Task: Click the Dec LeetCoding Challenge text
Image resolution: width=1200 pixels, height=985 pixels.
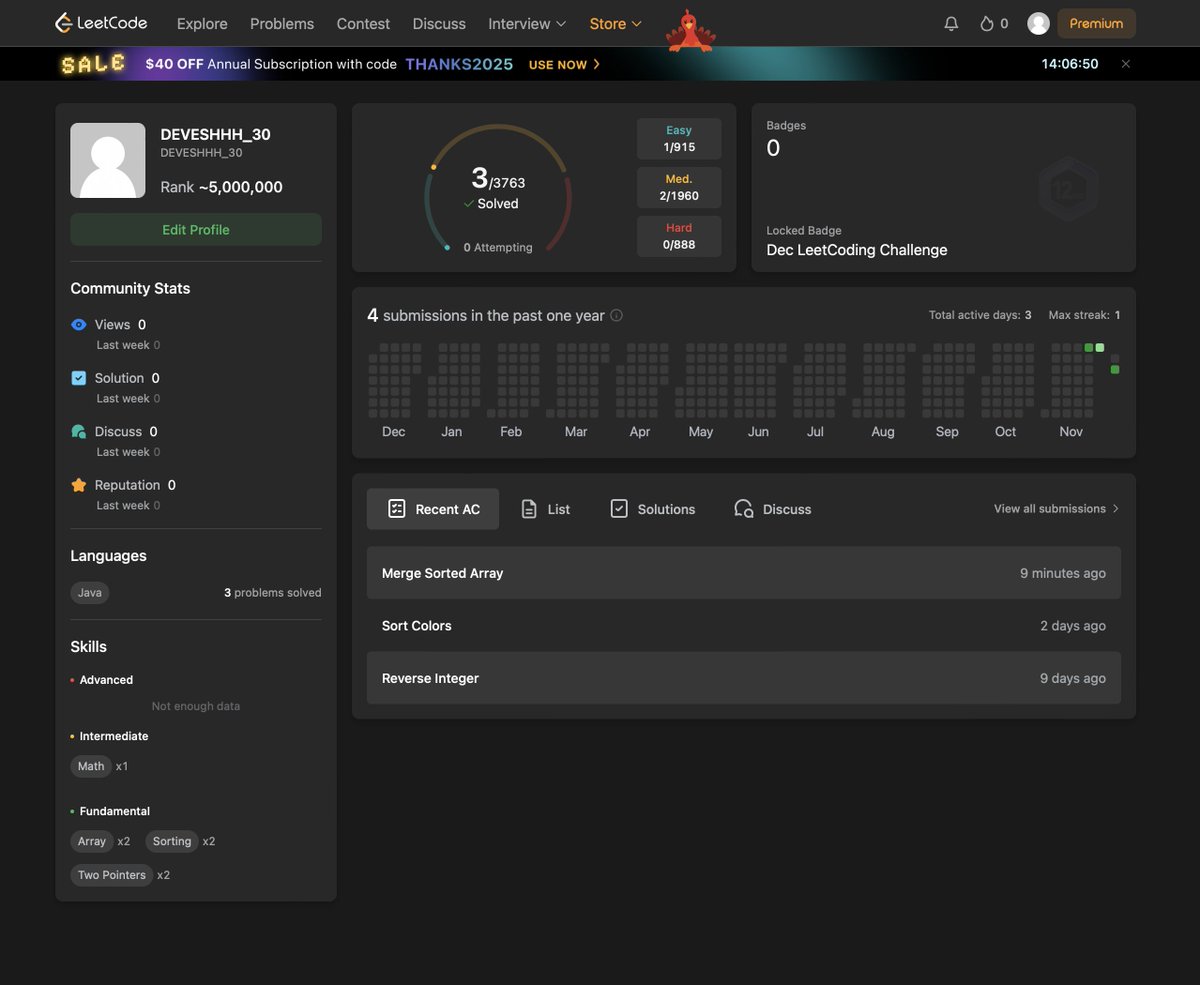Action: pyautogui.click(x=857, y=250)
